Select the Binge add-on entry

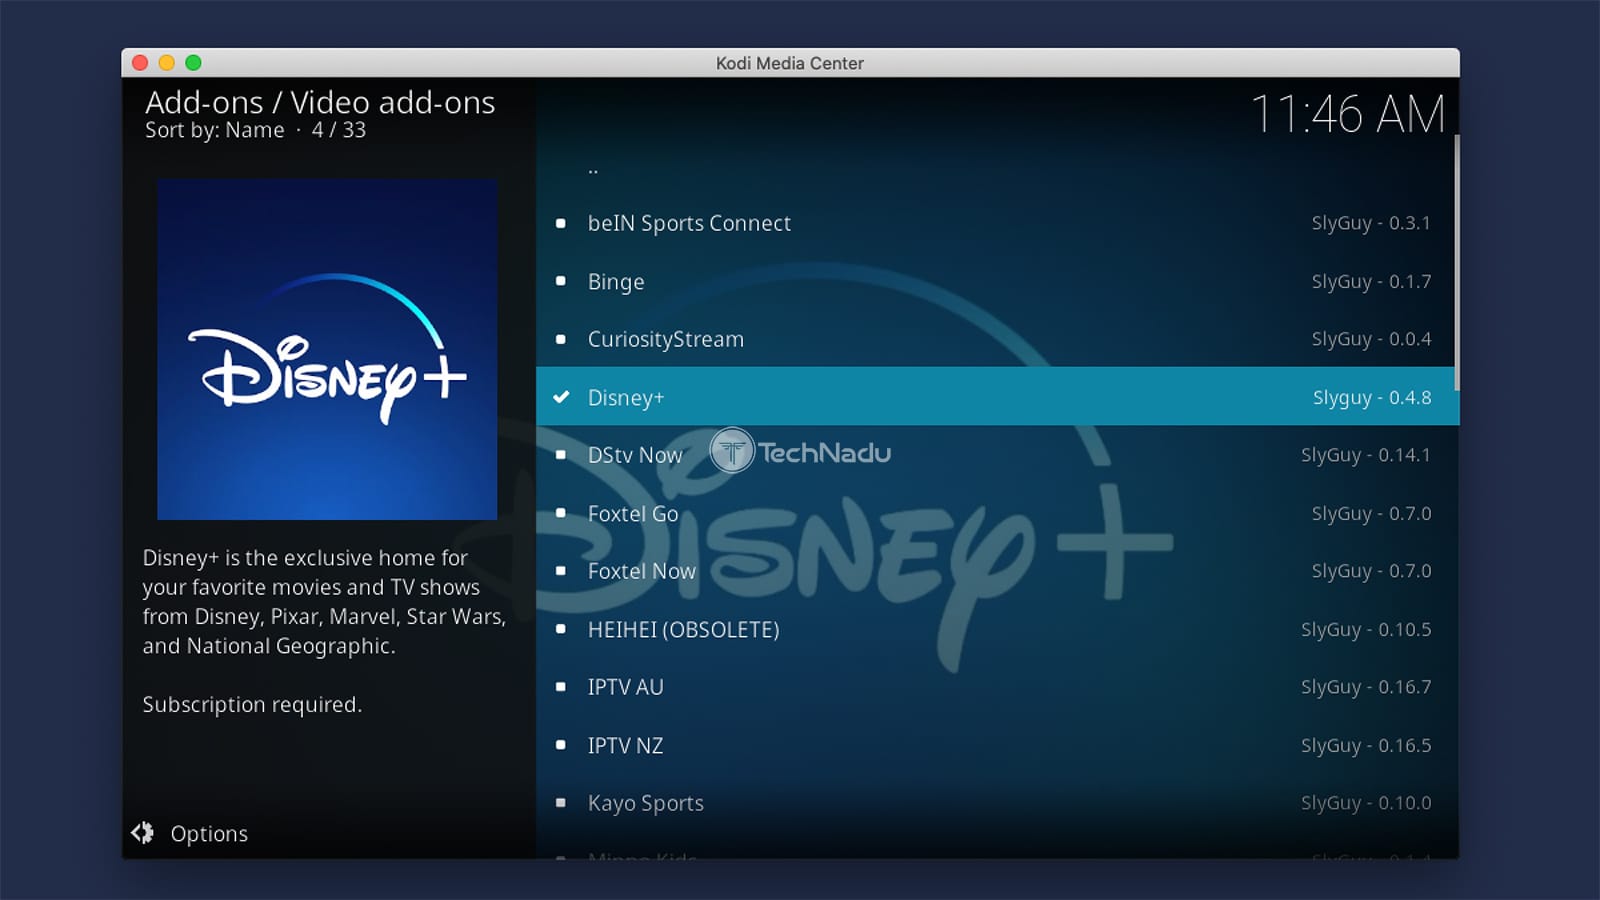(x=997, y=281)
